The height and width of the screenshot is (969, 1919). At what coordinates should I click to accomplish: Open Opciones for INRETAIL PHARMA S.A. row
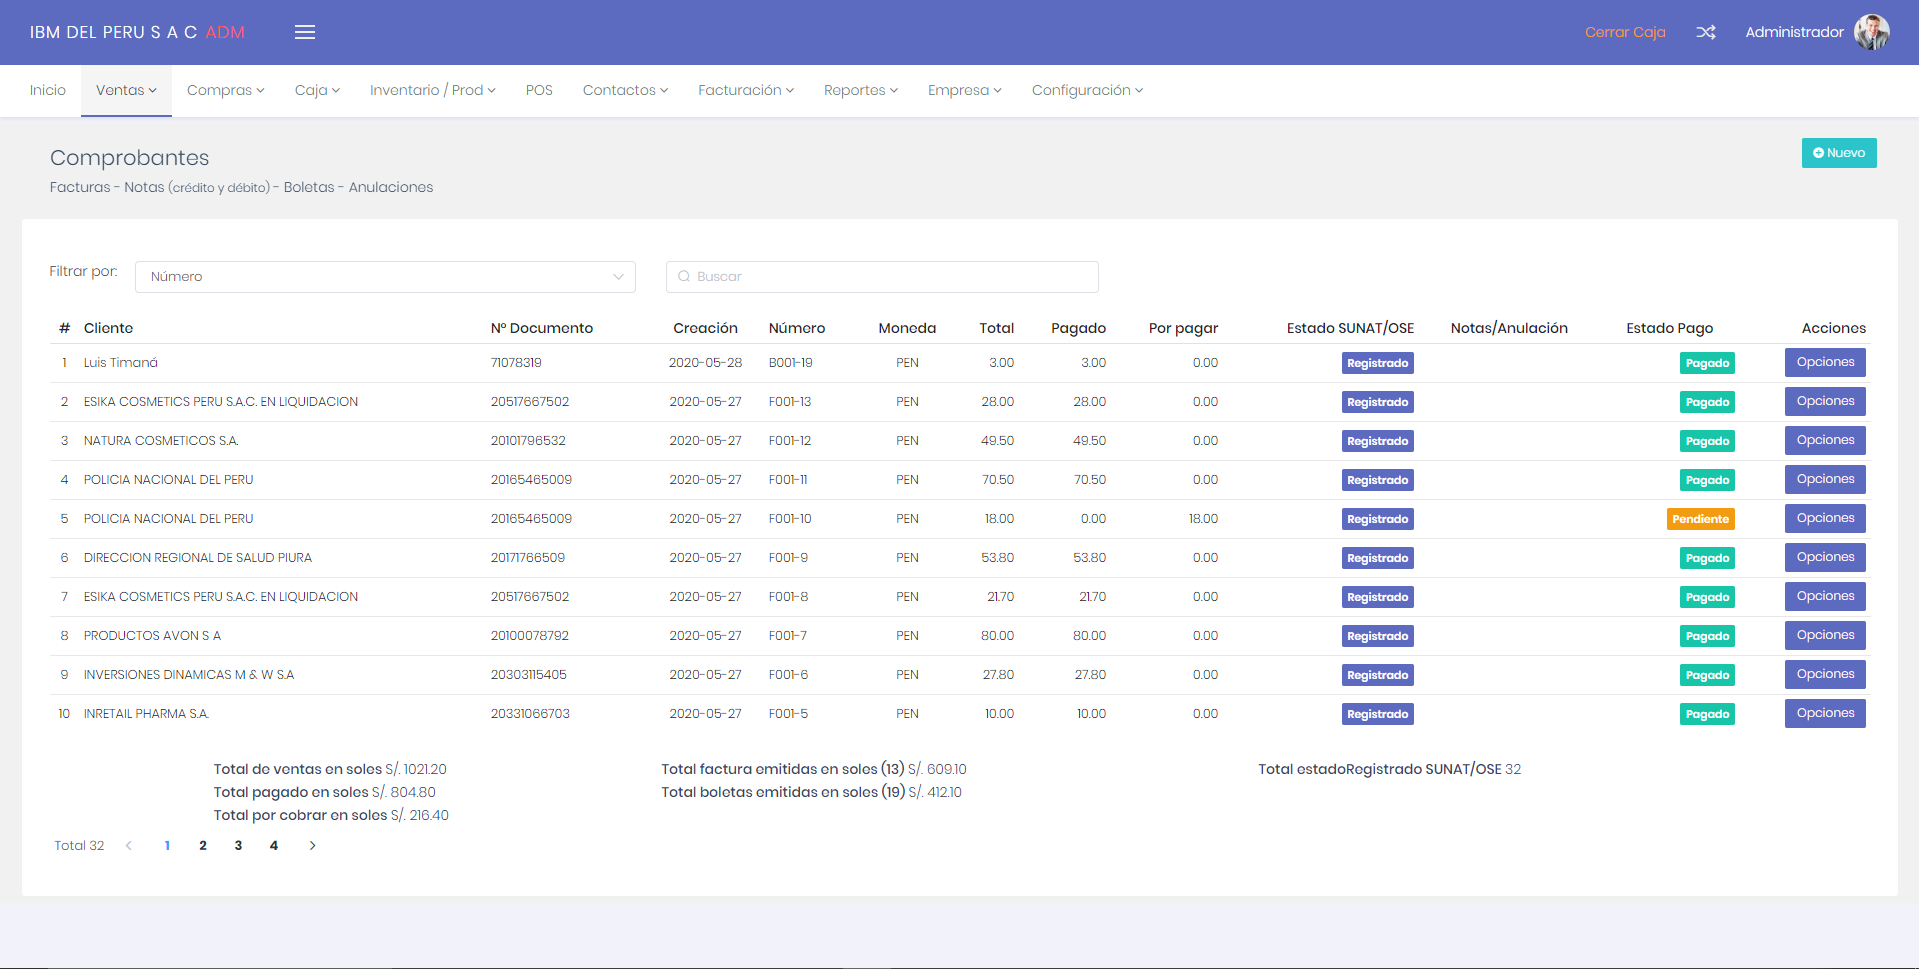click(x=1824, y=714)
